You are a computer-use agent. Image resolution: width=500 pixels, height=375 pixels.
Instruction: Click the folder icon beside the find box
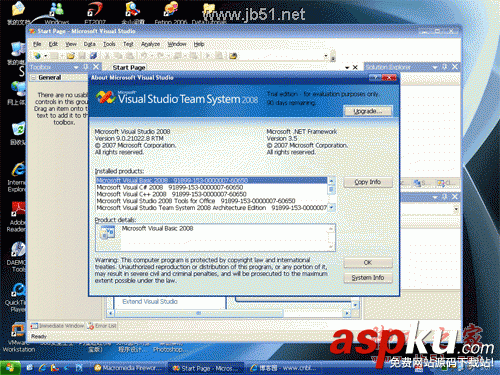[x=233, y=56]
